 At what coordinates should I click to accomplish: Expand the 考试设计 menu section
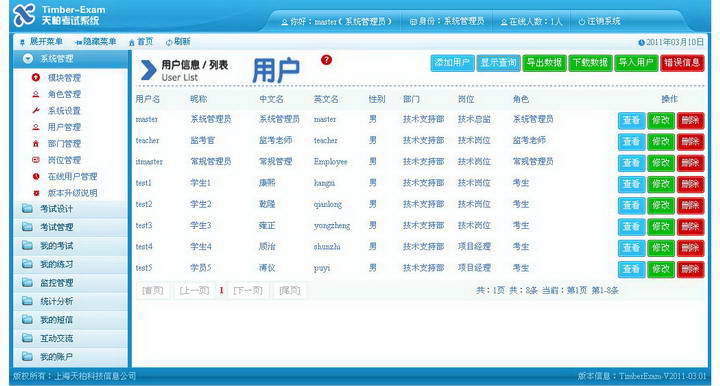(x=70, y=209)
